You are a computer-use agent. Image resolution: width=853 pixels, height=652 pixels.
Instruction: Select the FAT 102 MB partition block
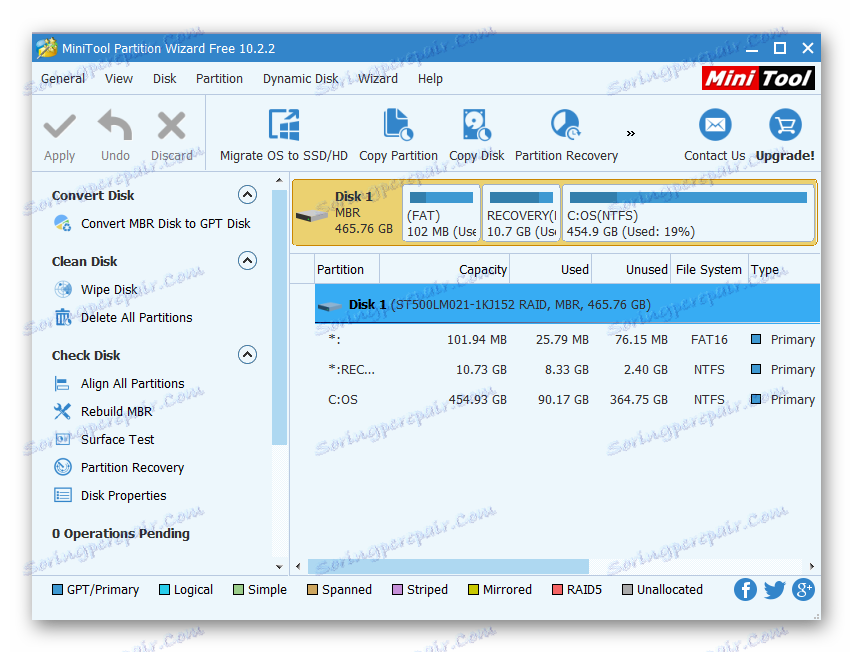tap(441, 213)
